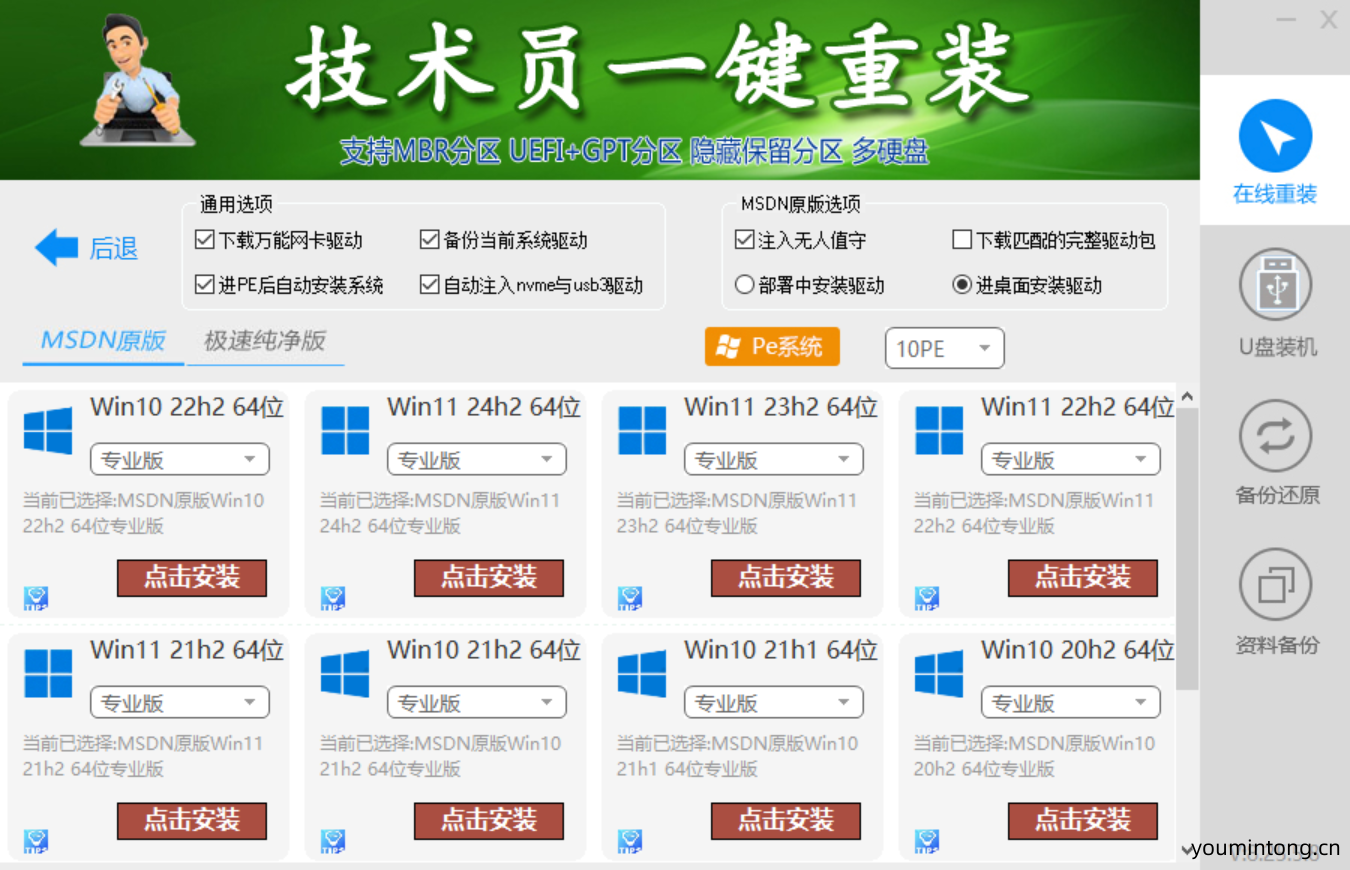The width and height of the screenshot is (1350, 870).
Task: Open the TIPS icon on Win10 22h2 card
Action: [36, 598]
